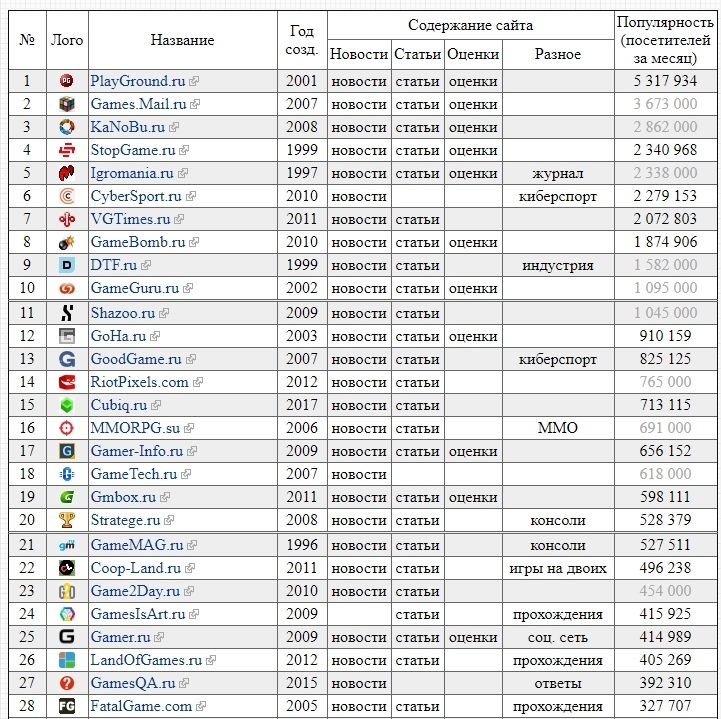Screen dimensions: 721x719
Task: Open the GameMAG.ru link
Action: point(137,545)
